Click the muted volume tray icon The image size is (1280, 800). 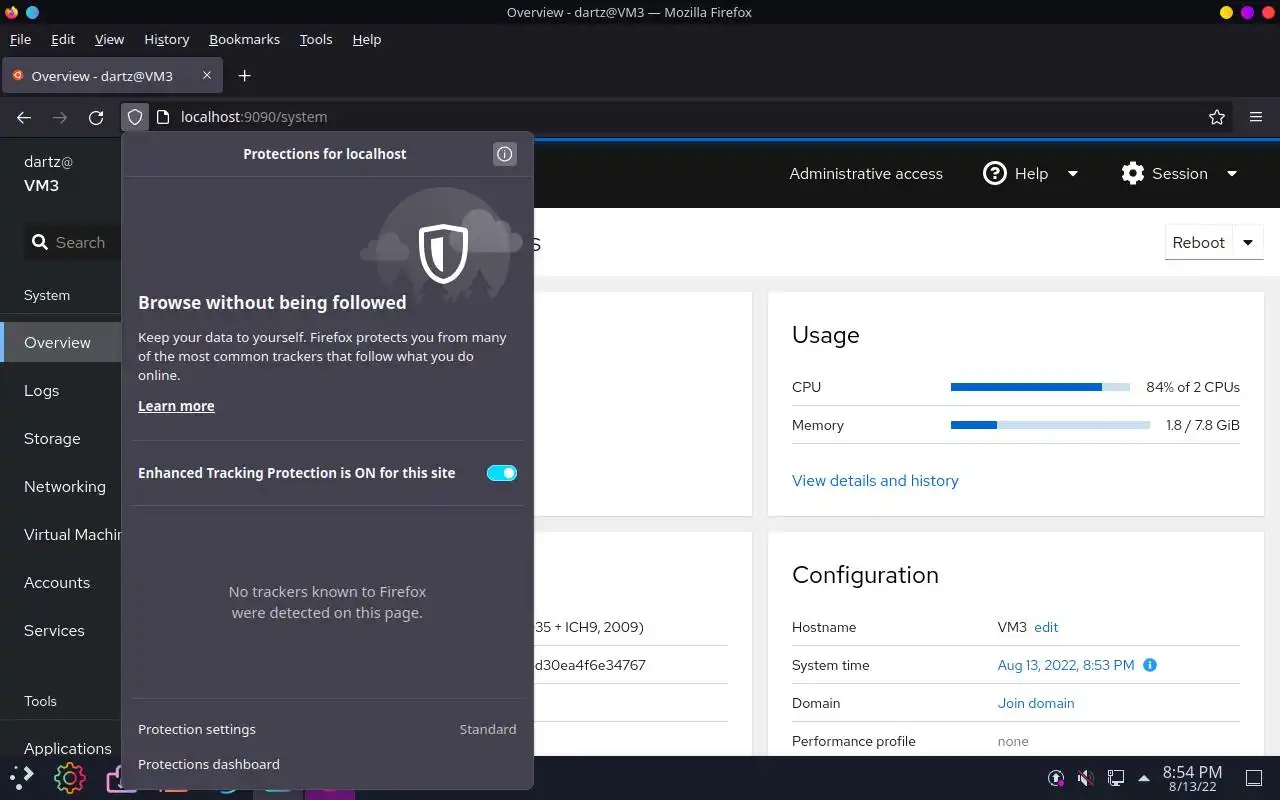(1085, 777)
